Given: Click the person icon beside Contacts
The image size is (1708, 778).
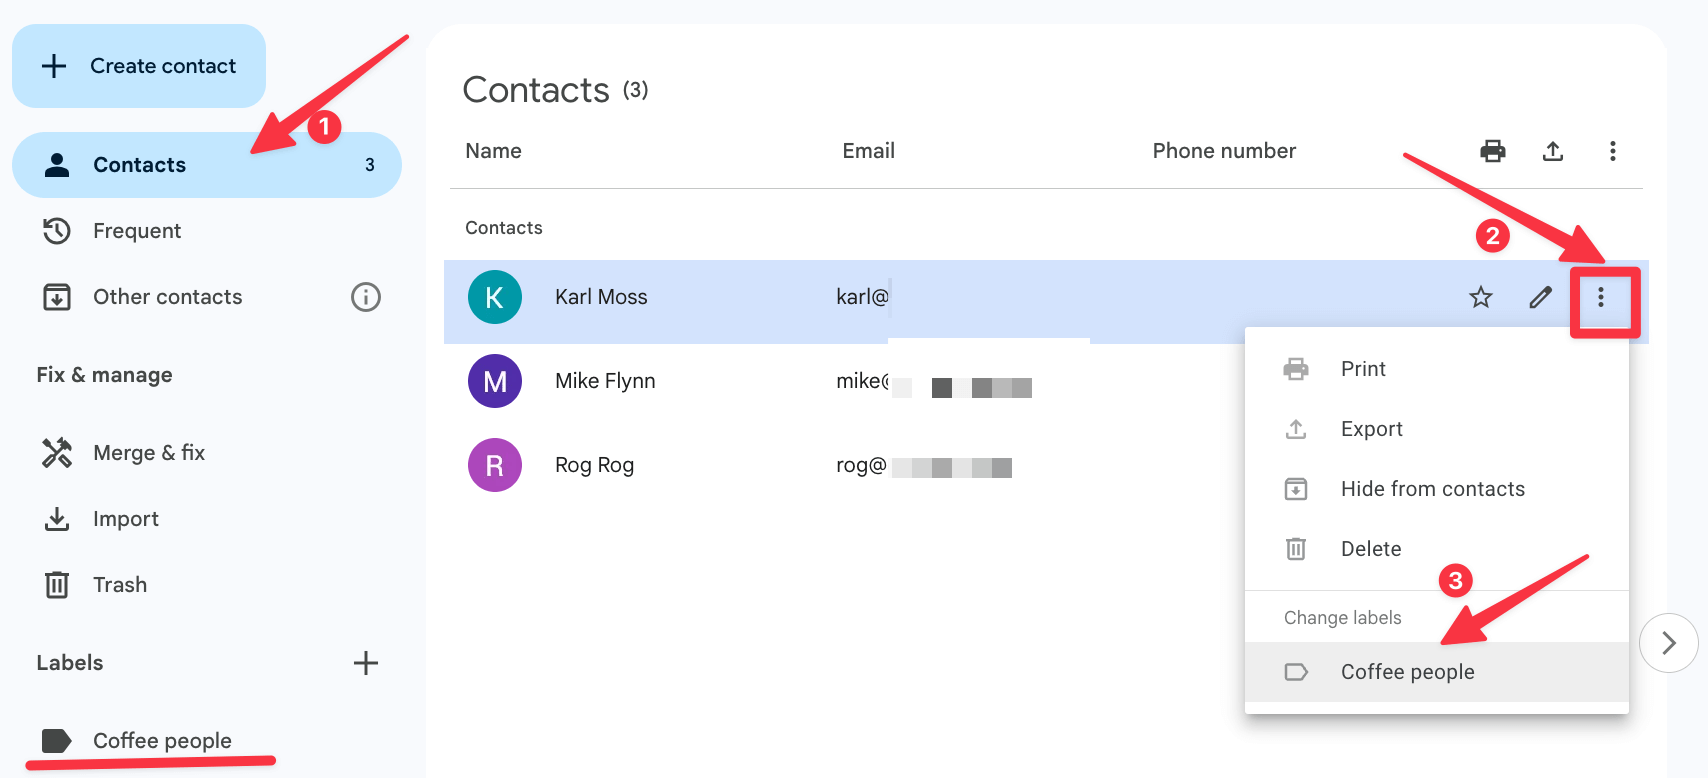Looking at the screenshot, I should [57, 165].
